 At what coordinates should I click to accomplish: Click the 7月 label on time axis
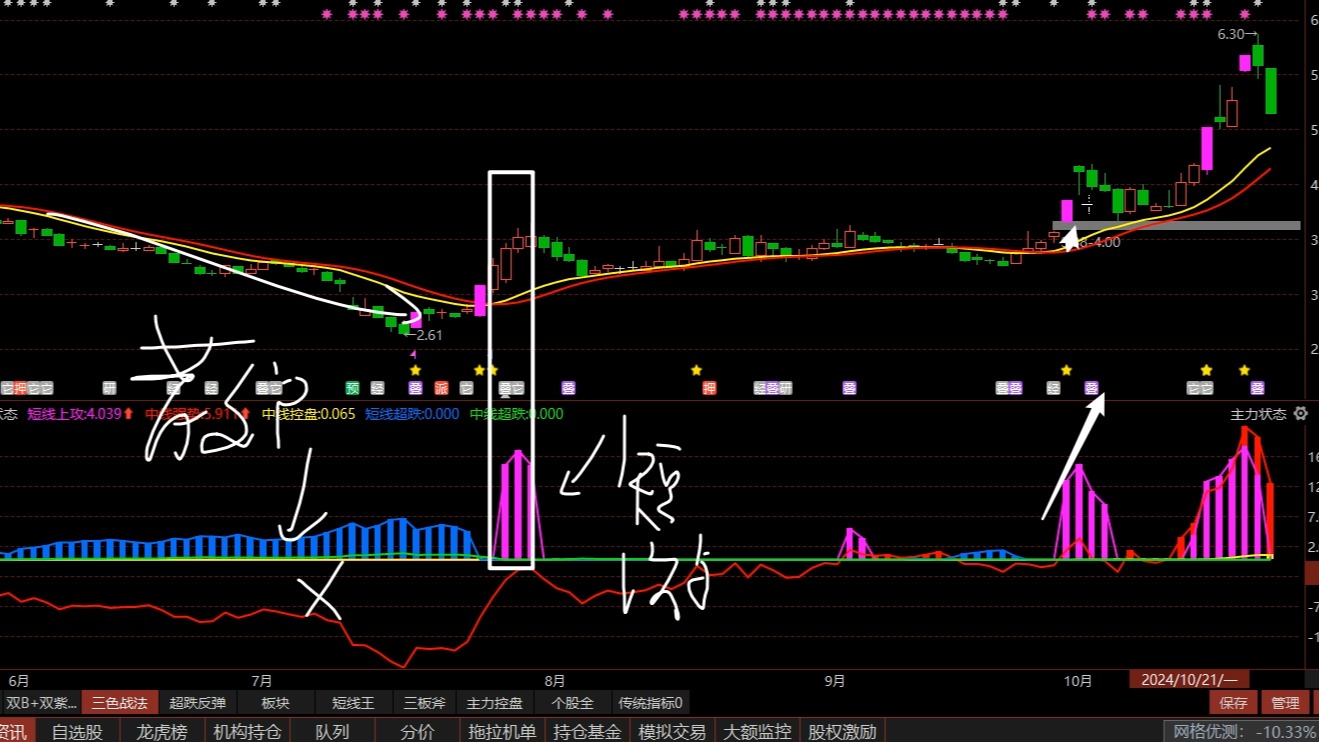pyautogui.click(x=263, y=680)
